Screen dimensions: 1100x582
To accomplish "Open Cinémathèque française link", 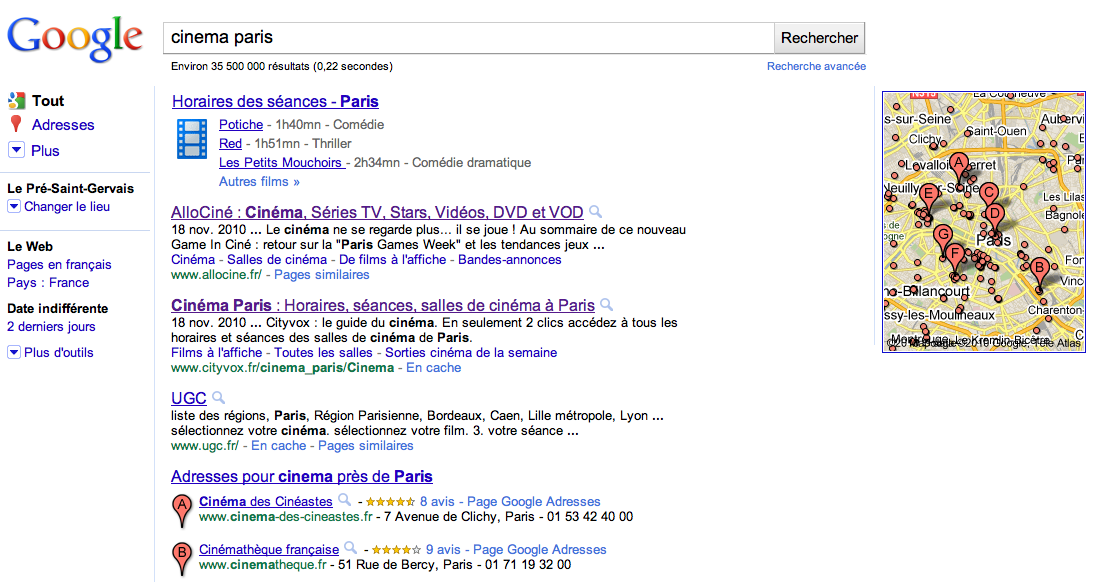I will coord(269,549).
